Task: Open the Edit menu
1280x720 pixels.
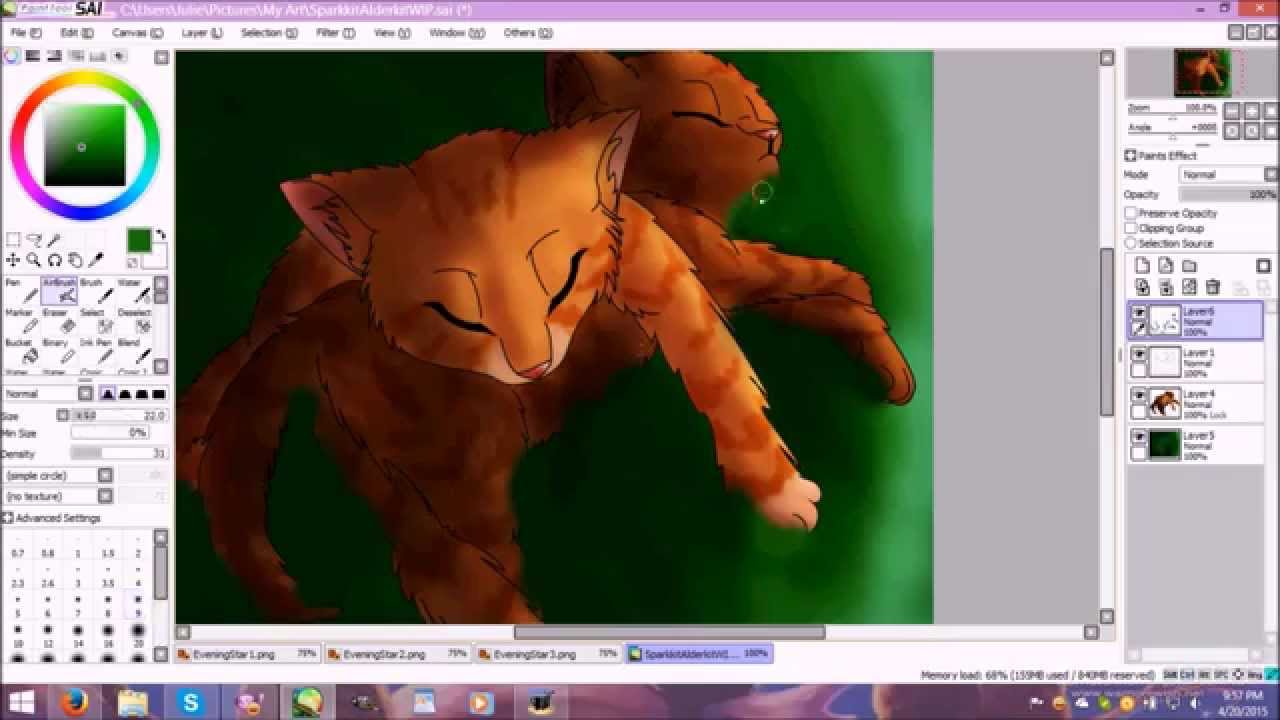Action: pyautogui.click(x=76, y=33)
